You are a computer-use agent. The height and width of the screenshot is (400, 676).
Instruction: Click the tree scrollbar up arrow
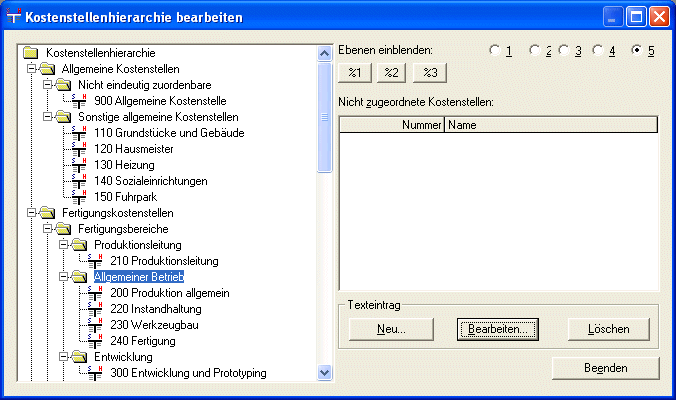[x=325, y=53]
